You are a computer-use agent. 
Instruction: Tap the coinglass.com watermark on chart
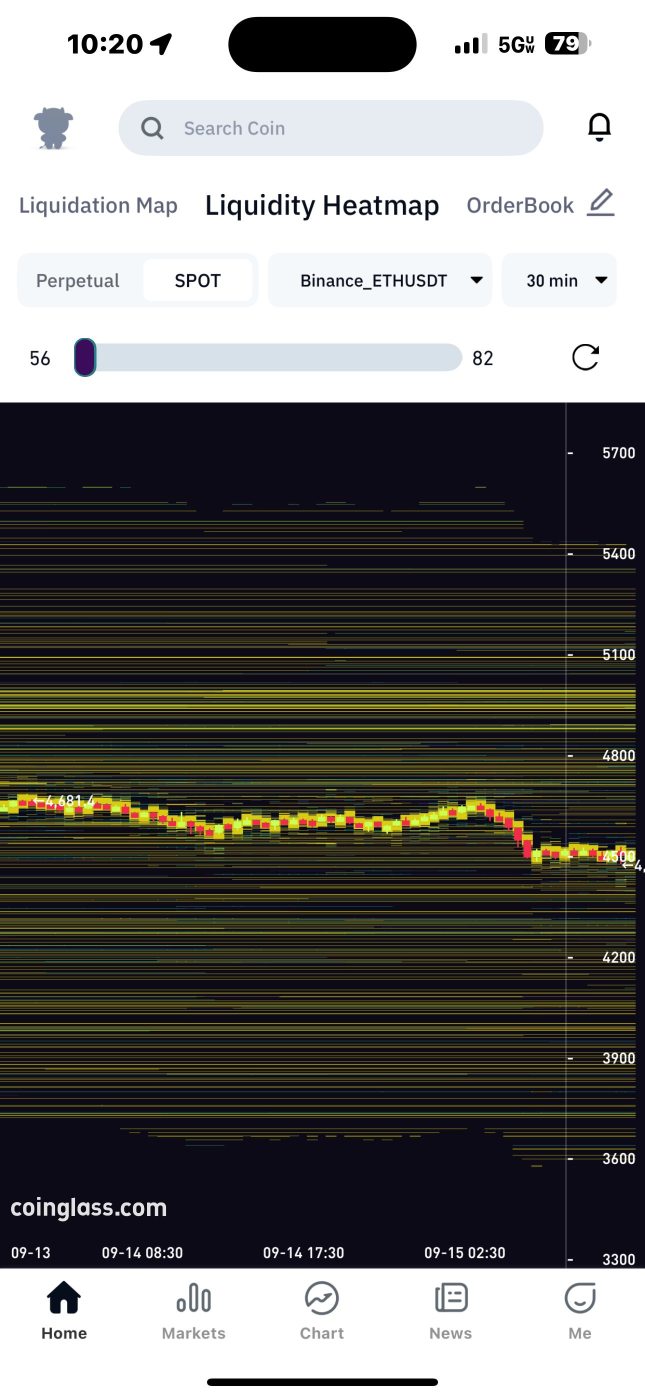89,1208
